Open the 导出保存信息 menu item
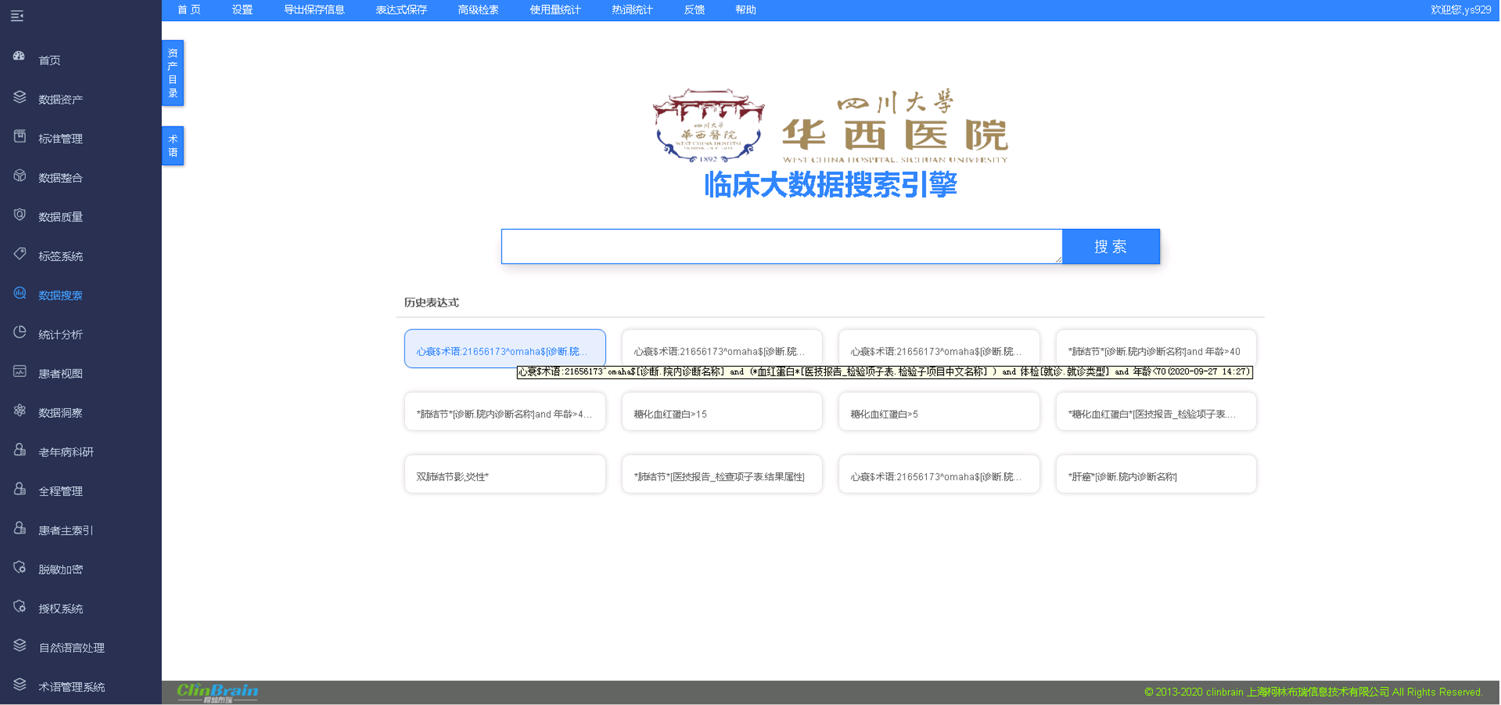 click(314, 10)
